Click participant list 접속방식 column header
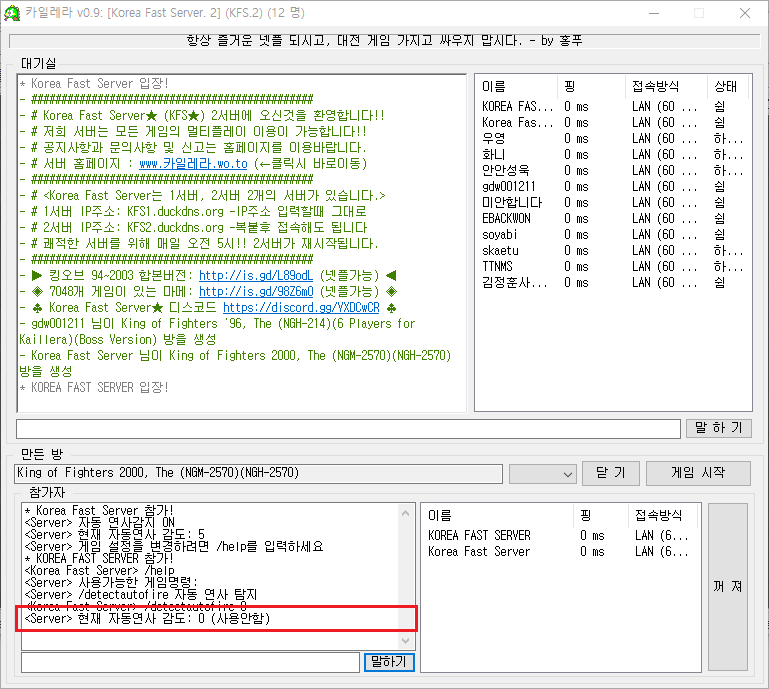 tap(663, 515)
